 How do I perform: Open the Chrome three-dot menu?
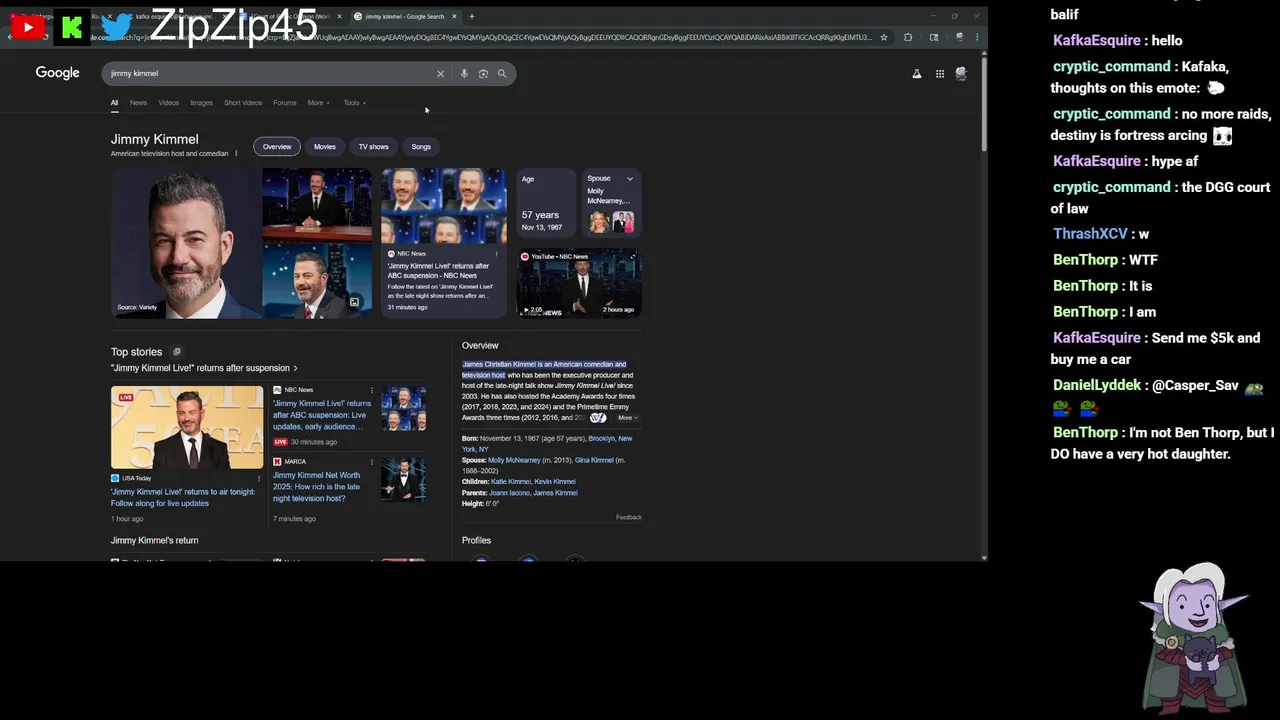click(x=977, y=37)
